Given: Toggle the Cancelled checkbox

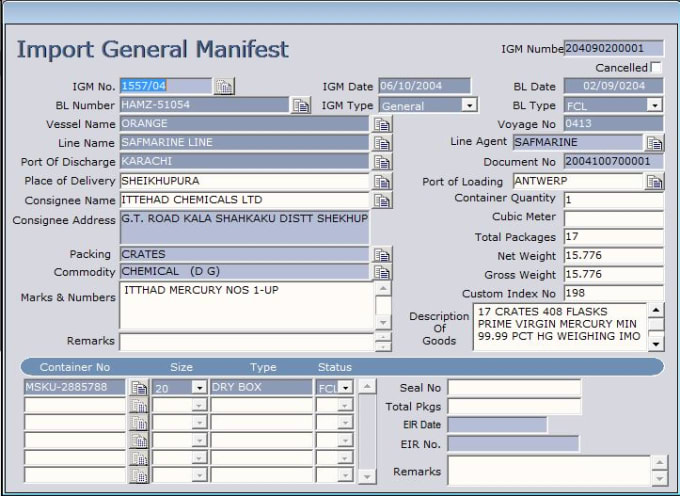Looking at the screenshot, I should [656, 68].
